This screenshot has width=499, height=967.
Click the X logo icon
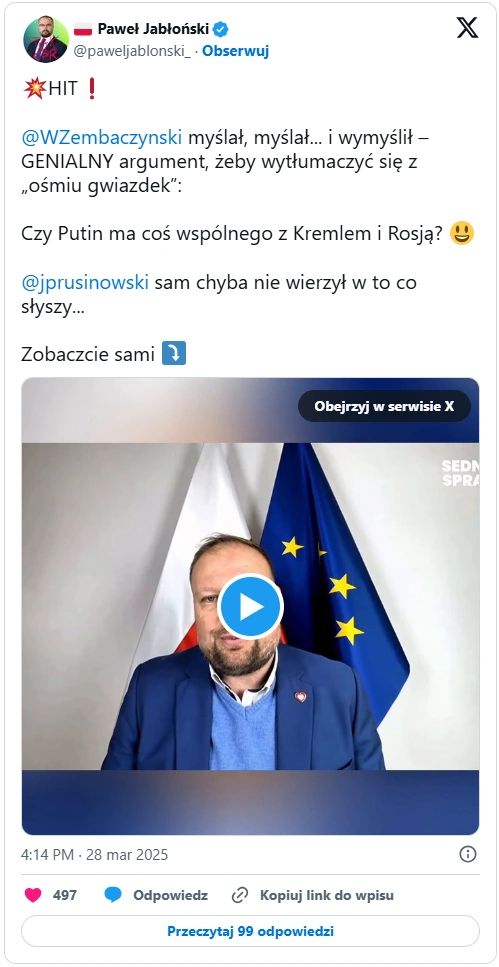pos(467,28)
